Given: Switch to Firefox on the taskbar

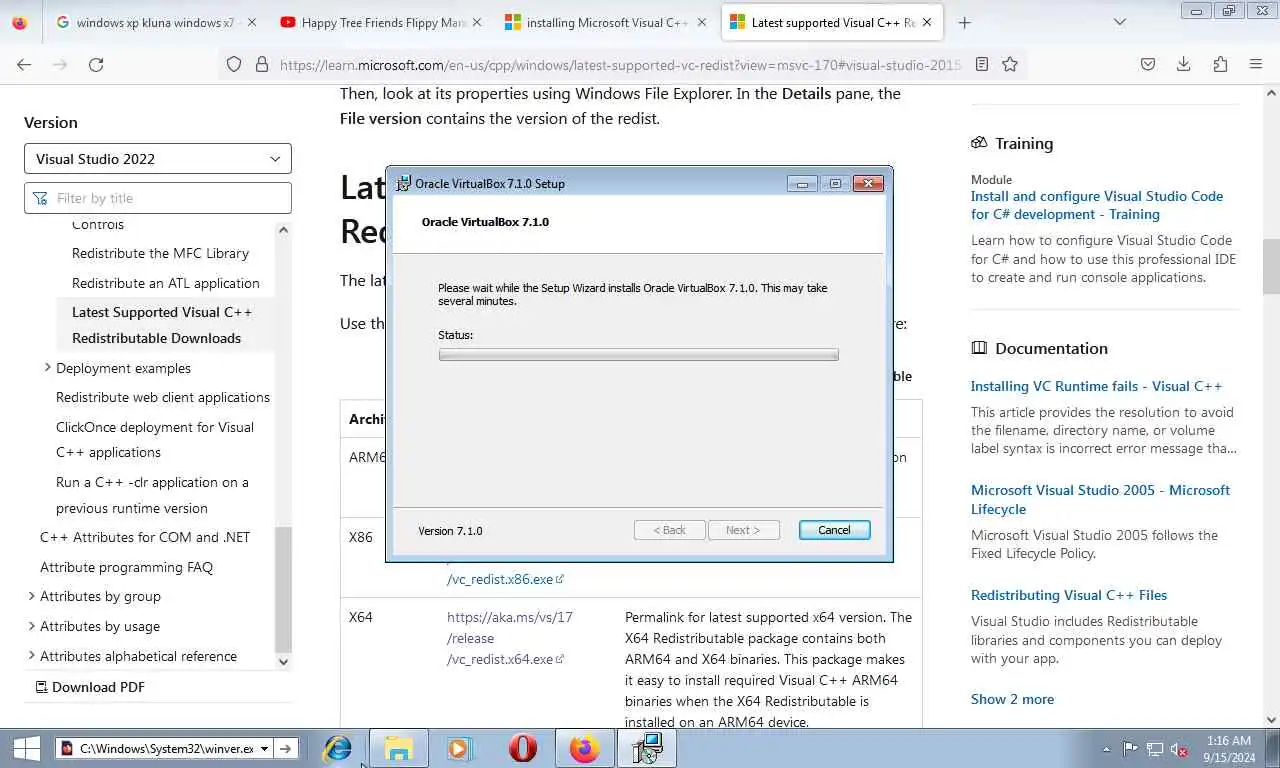Looking at the screenshot, I should click(x=584, y=748).
